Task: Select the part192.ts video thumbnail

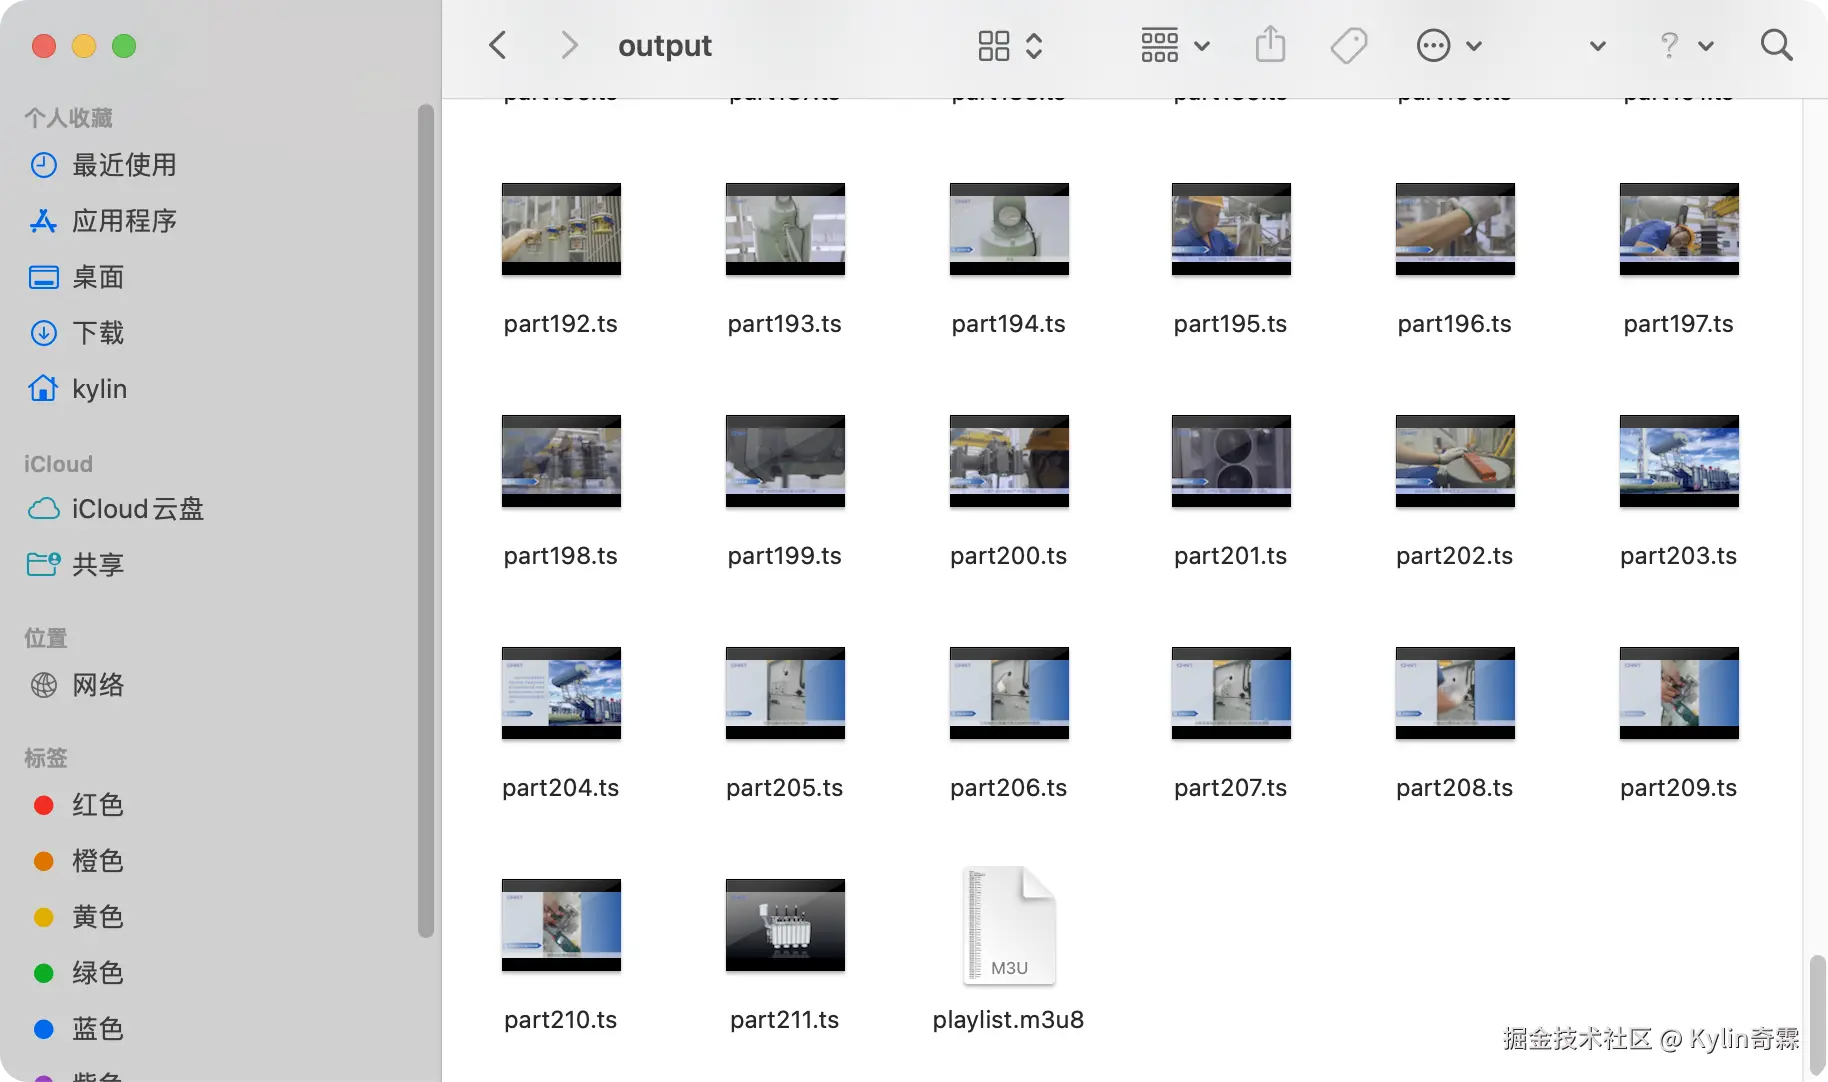Action: pos(561,229)
